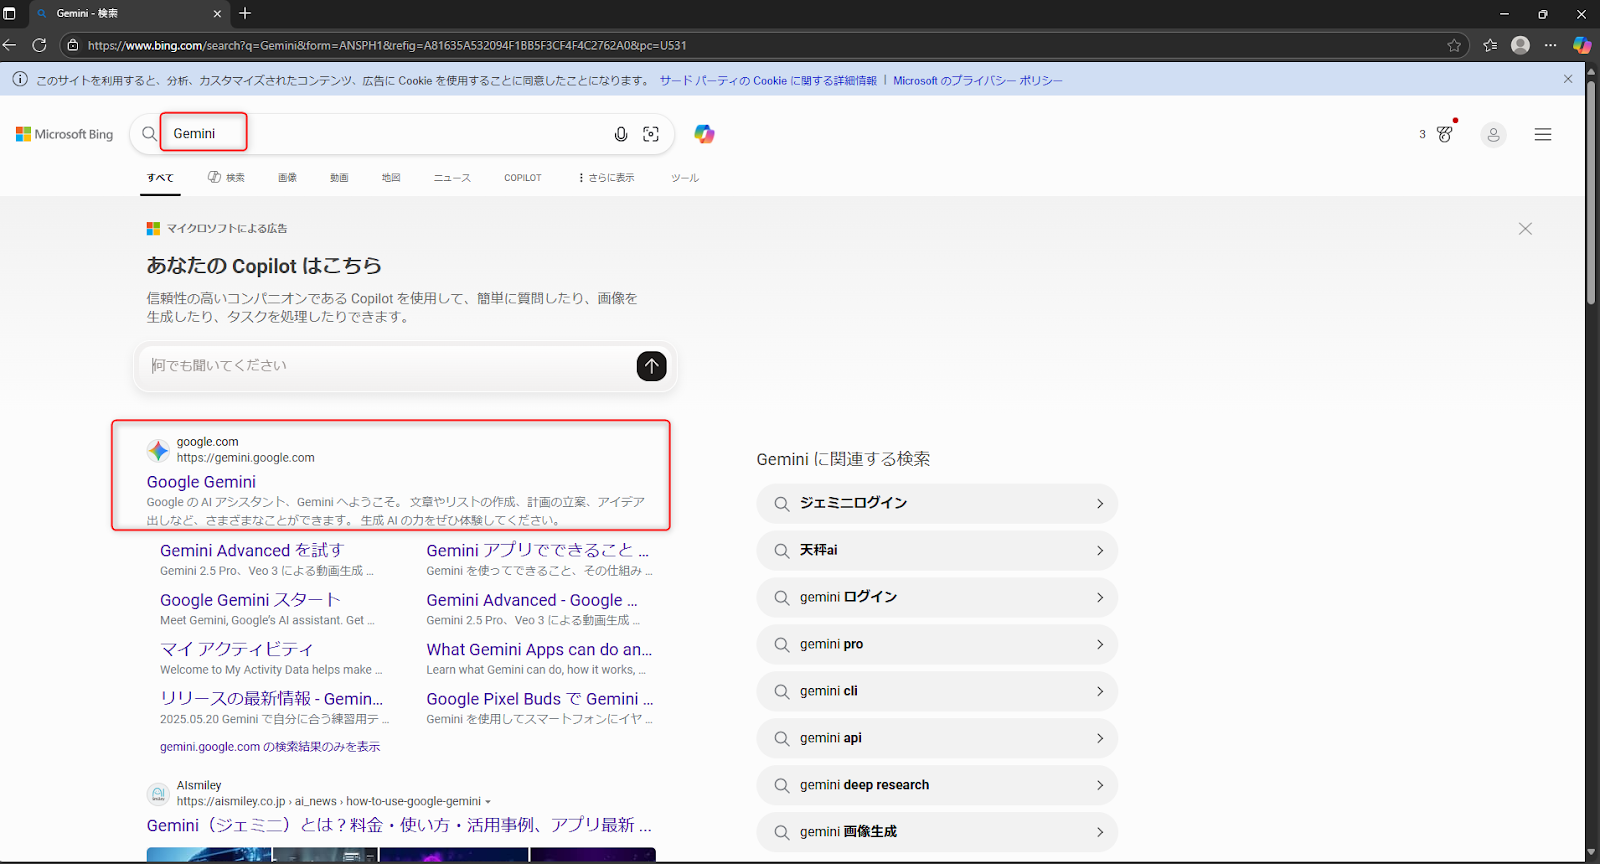This screenshot has width=1600, height=864.
Task: Open Copilot icon beside search box
Action: (x=704, y=134)
